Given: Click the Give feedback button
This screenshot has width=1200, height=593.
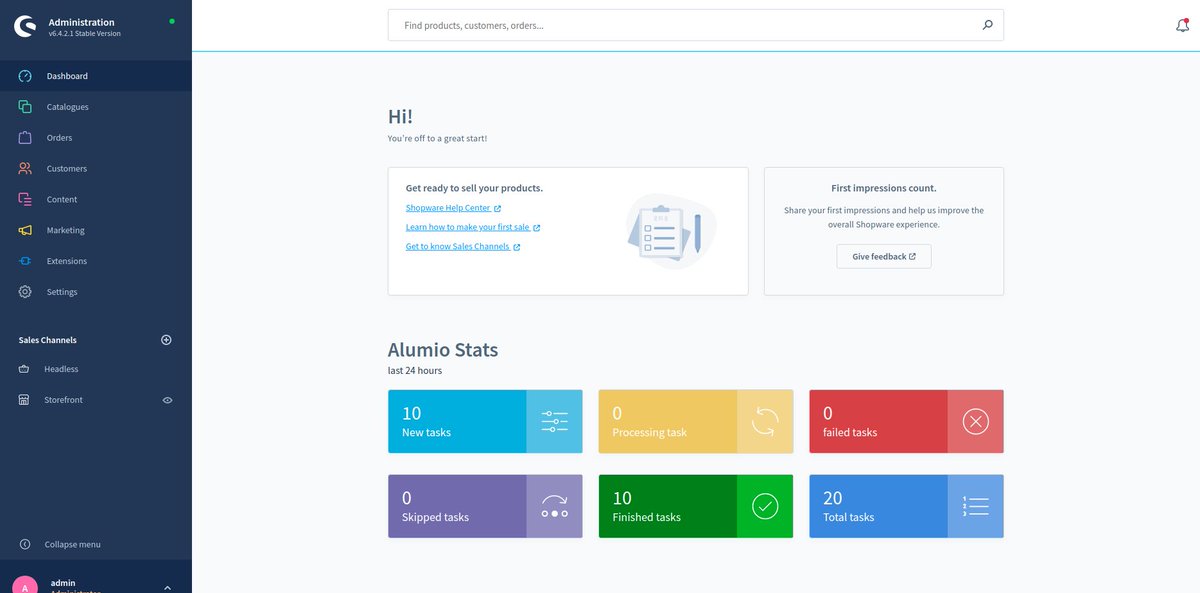Looking at the screenshot, I should pyautogui.click(x=884, y=256).
